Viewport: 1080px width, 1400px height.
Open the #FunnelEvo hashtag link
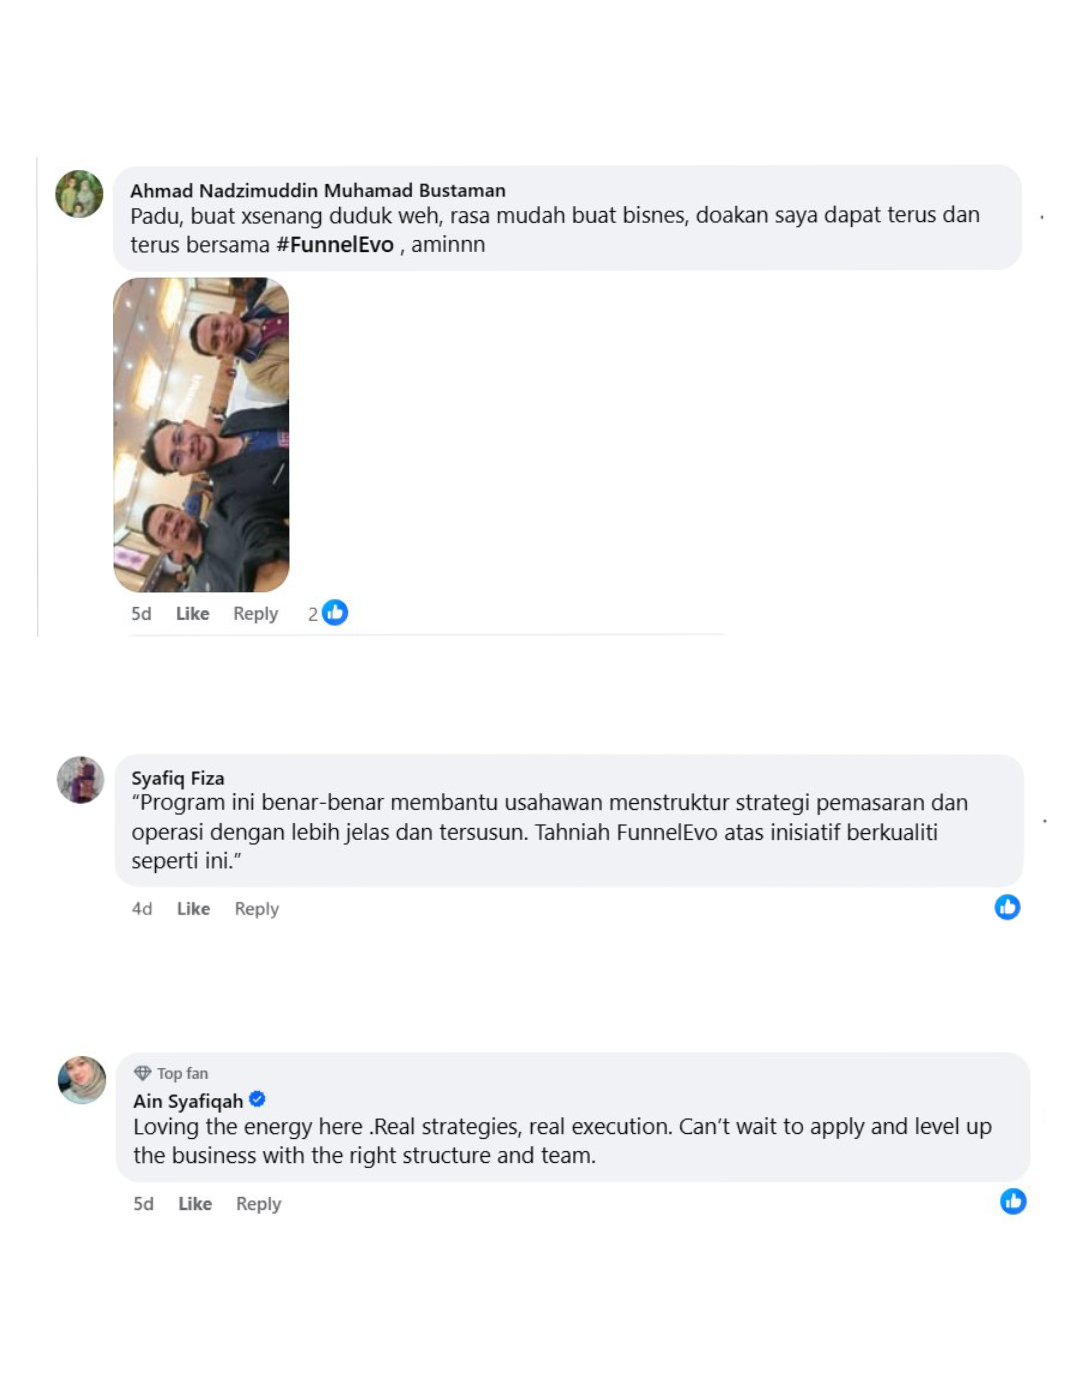[x=335, y=245]
